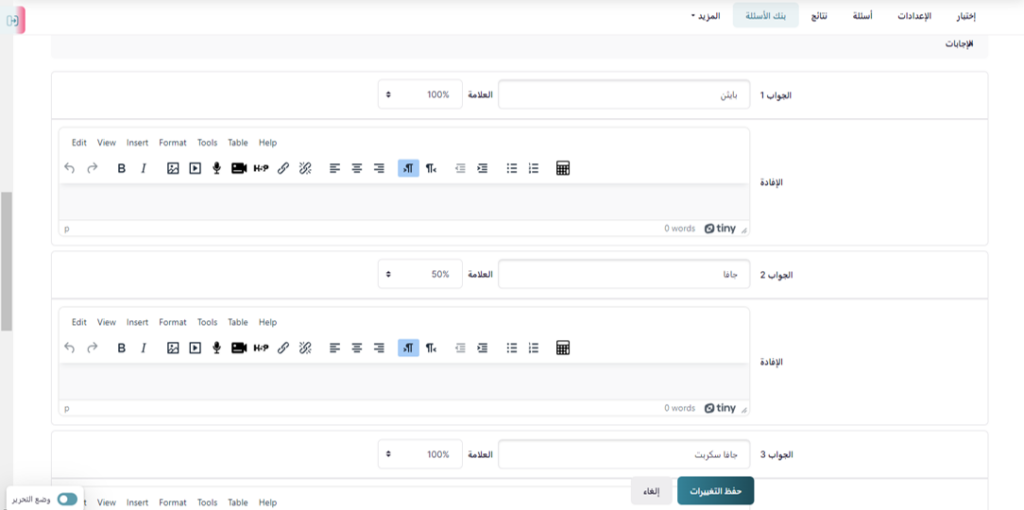Open the 50% grade dropdown for الجواب 2

coord(420,275)
